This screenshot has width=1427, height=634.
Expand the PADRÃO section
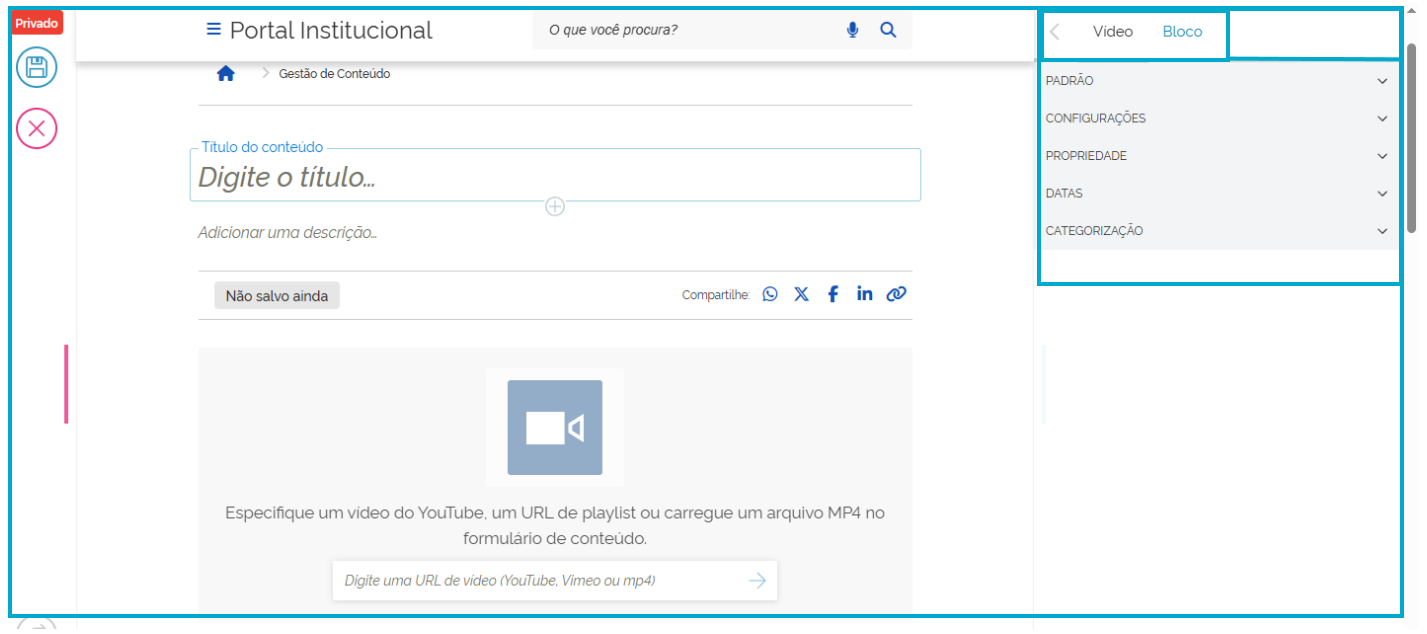tap(1217, 81)
